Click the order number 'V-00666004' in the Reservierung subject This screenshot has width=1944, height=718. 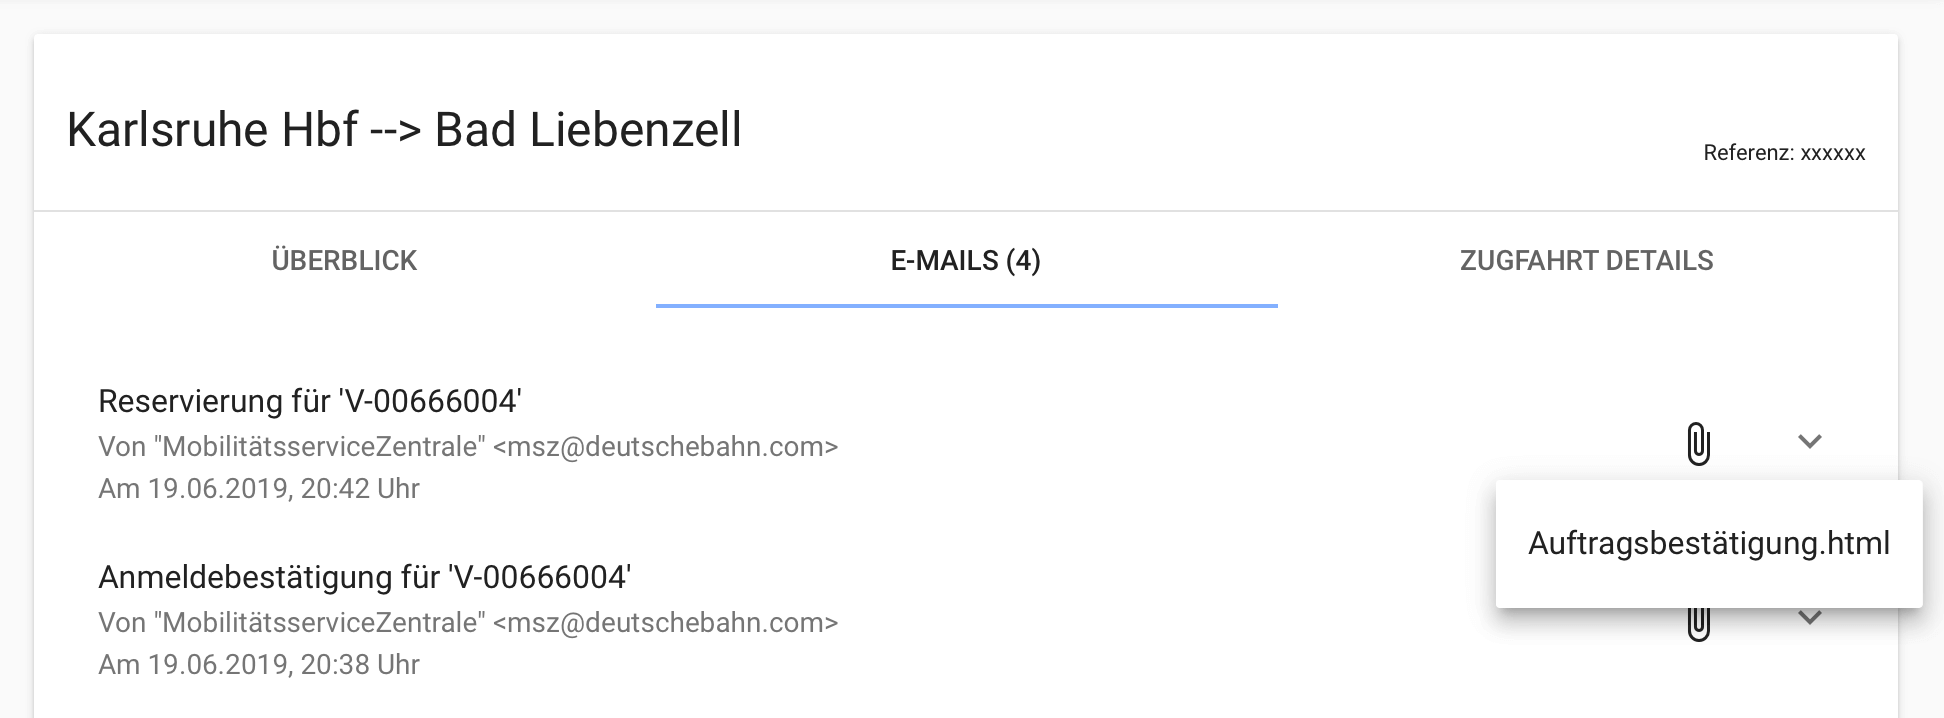[430, 401]
